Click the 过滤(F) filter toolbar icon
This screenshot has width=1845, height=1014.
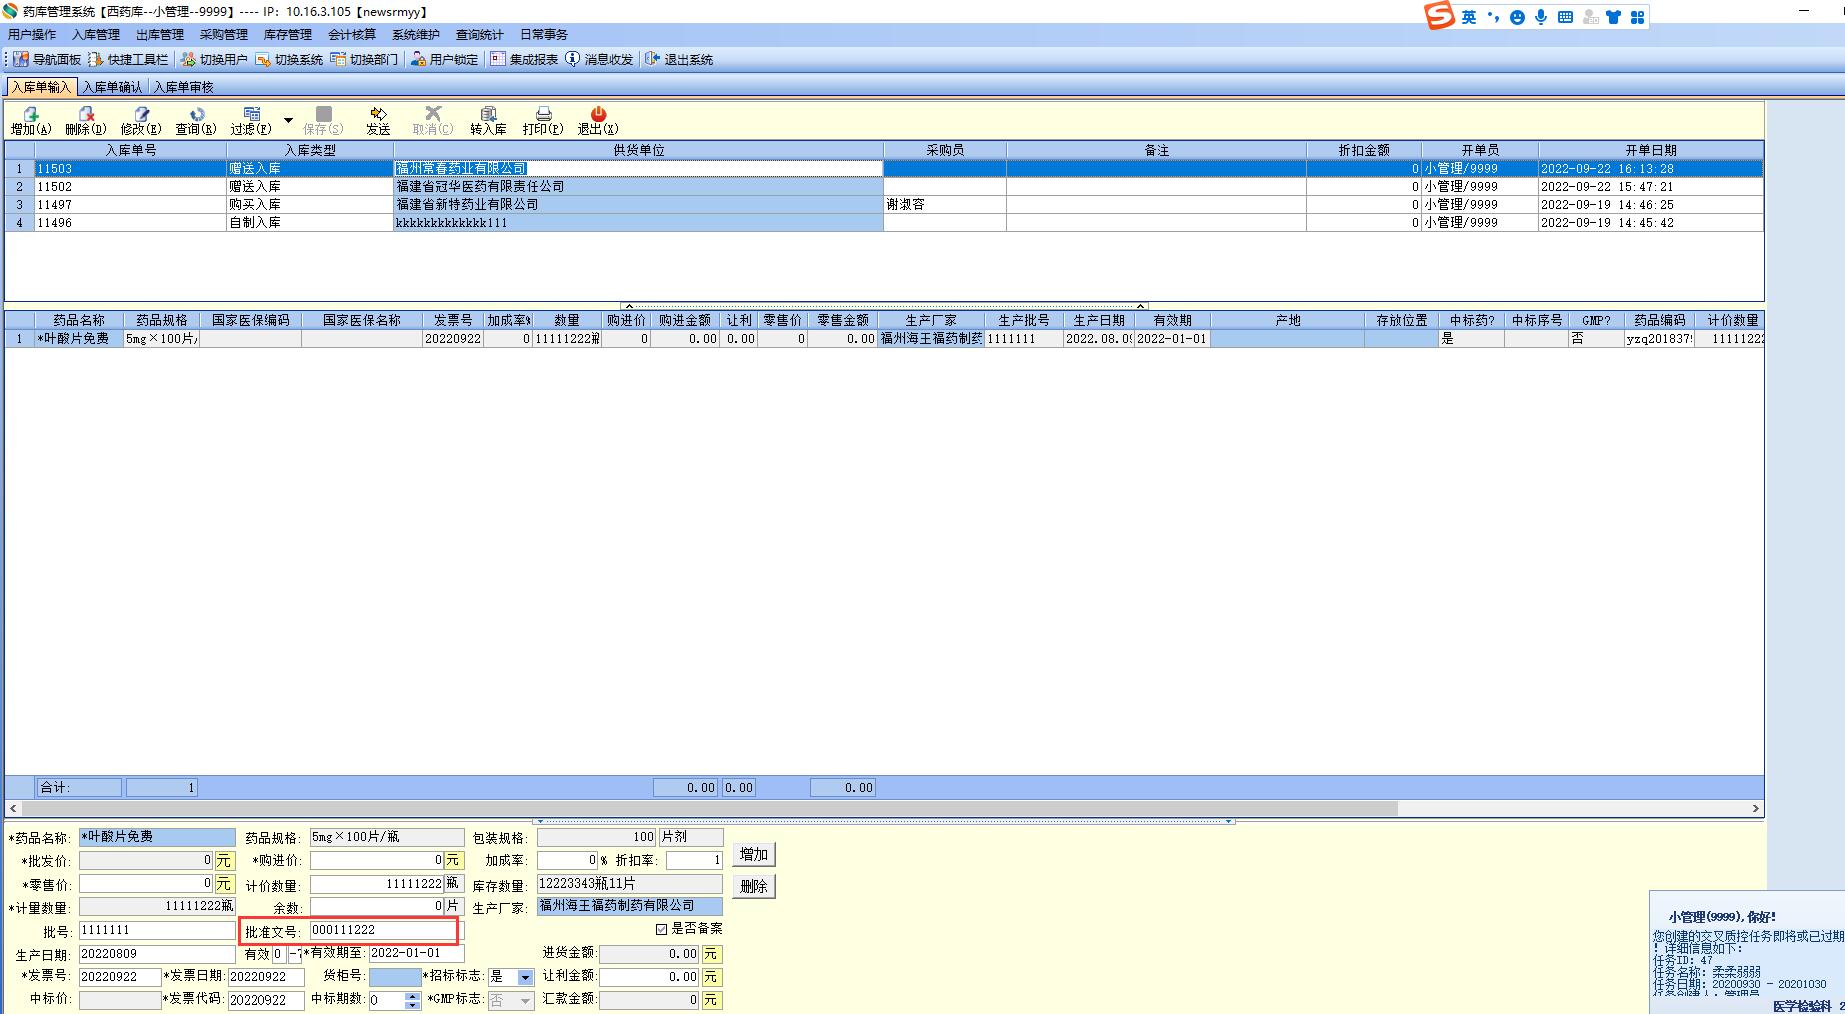pos(251,121)
